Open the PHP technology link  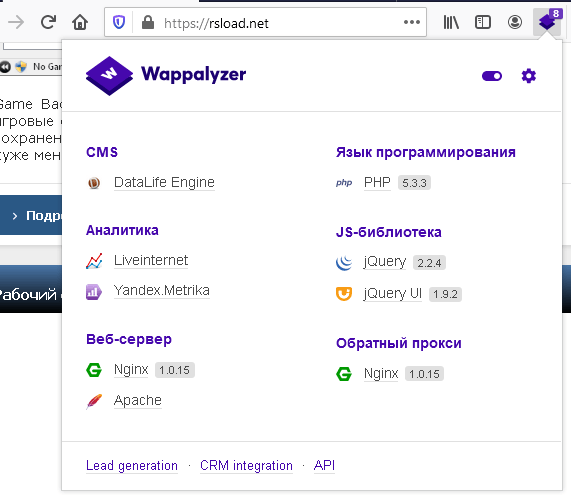point(377,182)
